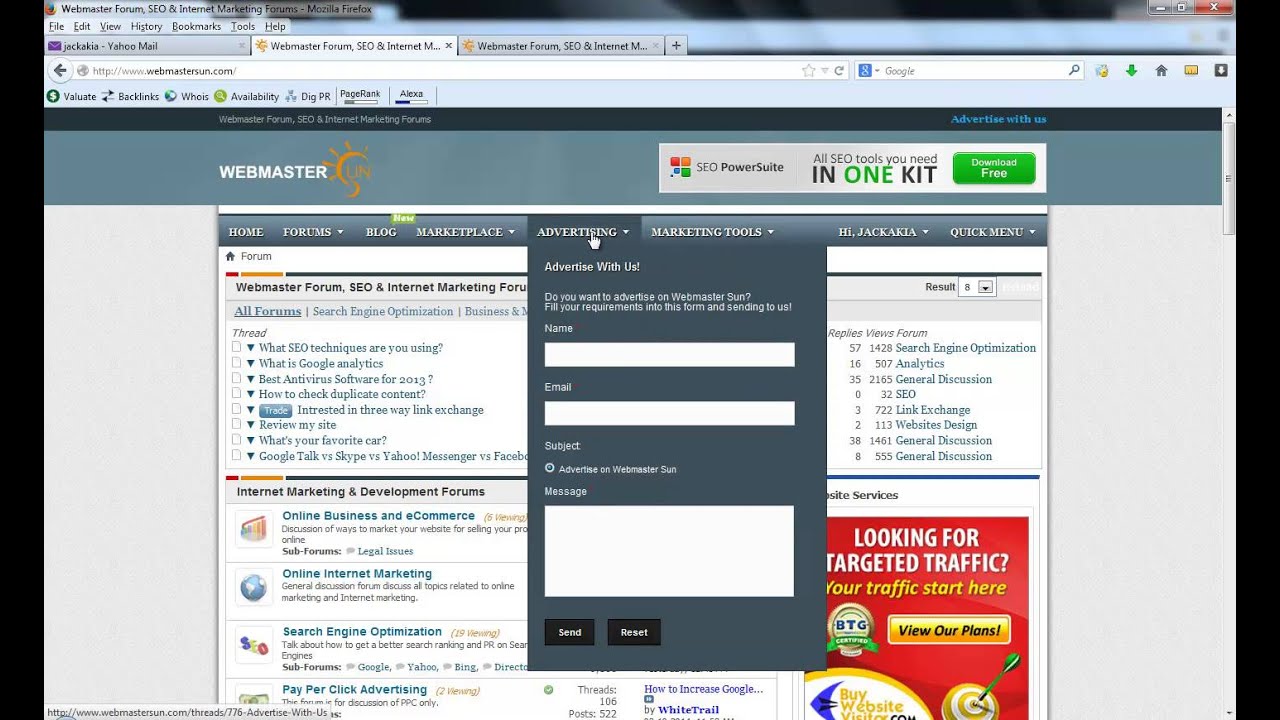Click the Name input field
The width and height of the screenshot is (1280, 720).
click(x=669, y=355)
